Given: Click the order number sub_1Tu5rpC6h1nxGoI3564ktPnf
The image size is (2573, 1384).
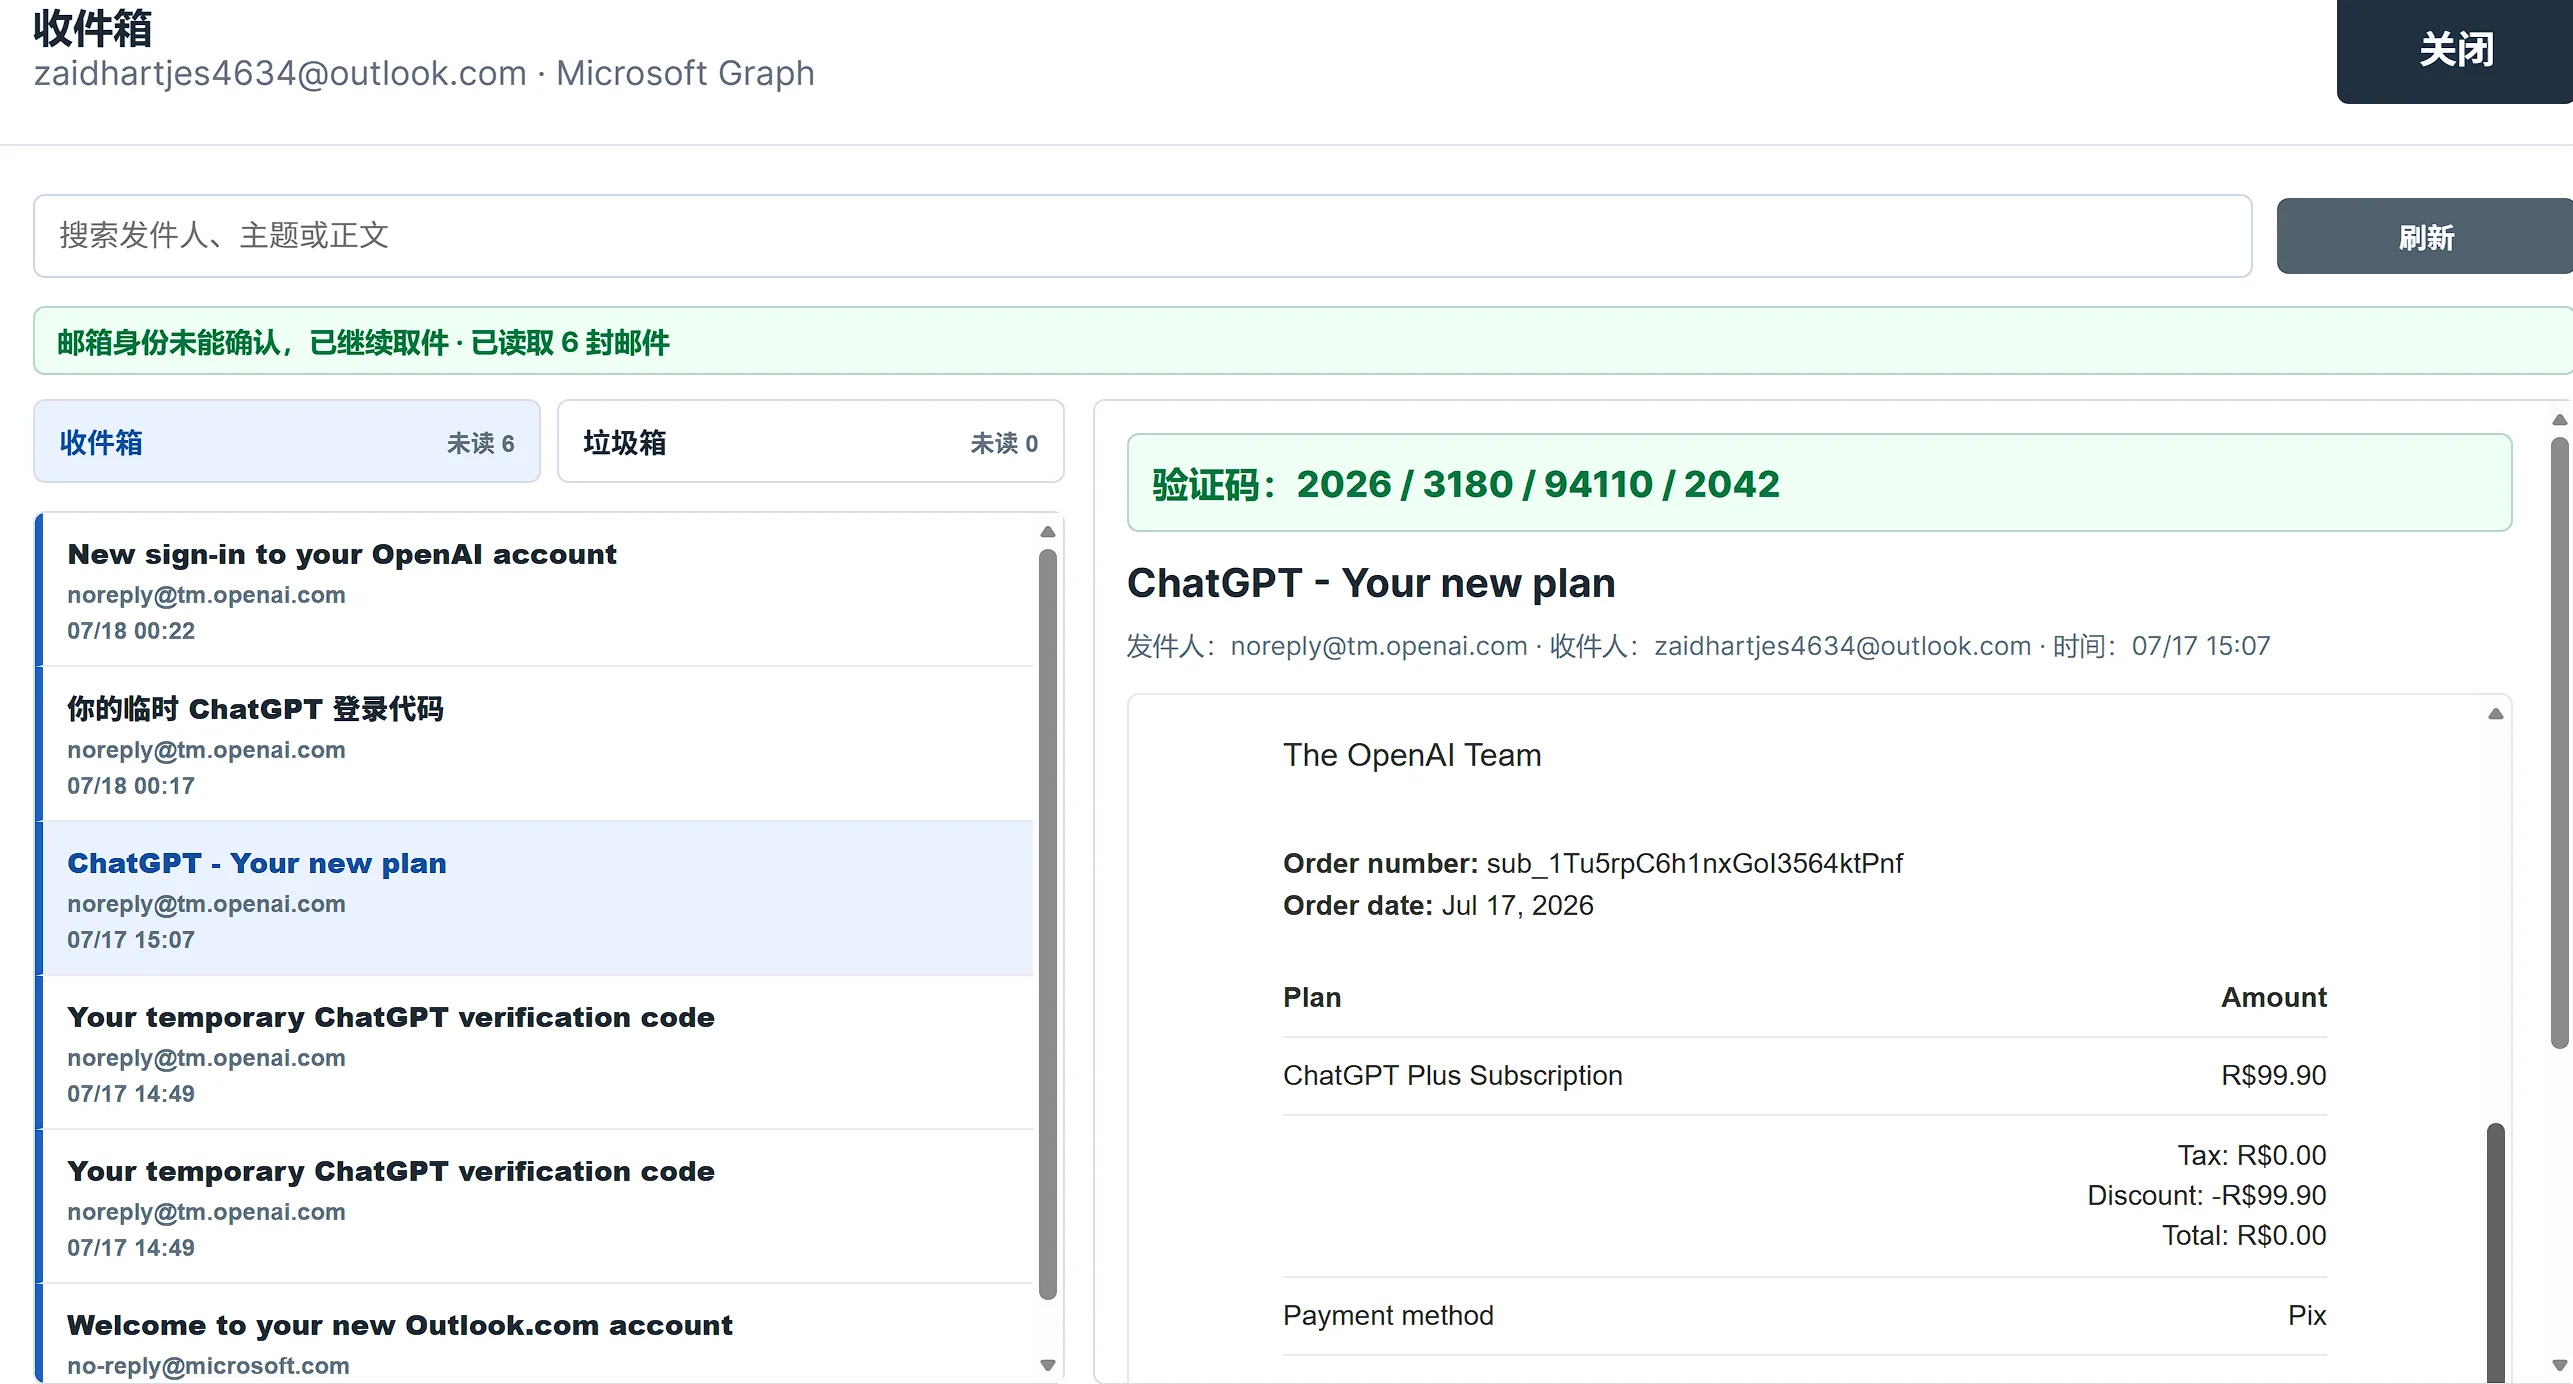Looking at the screenshot, I should (1694, 863).
